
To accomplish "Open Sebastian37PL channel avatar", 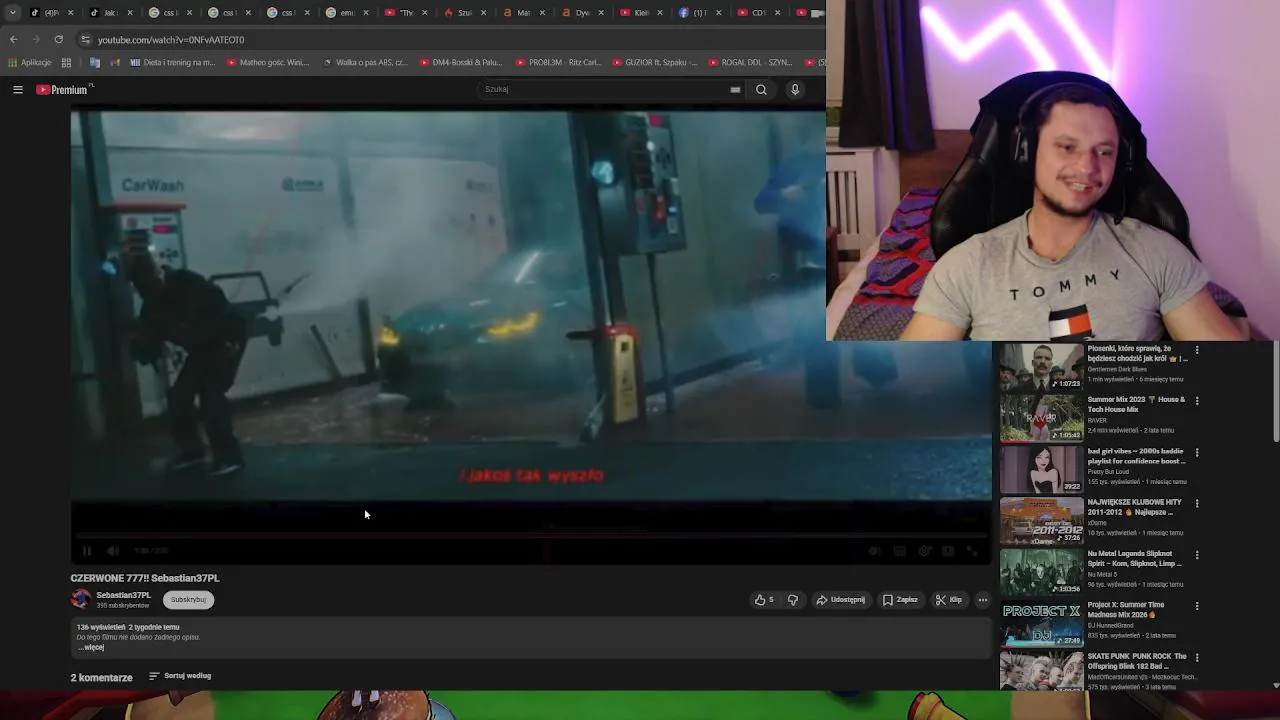I will coord(81,599).
